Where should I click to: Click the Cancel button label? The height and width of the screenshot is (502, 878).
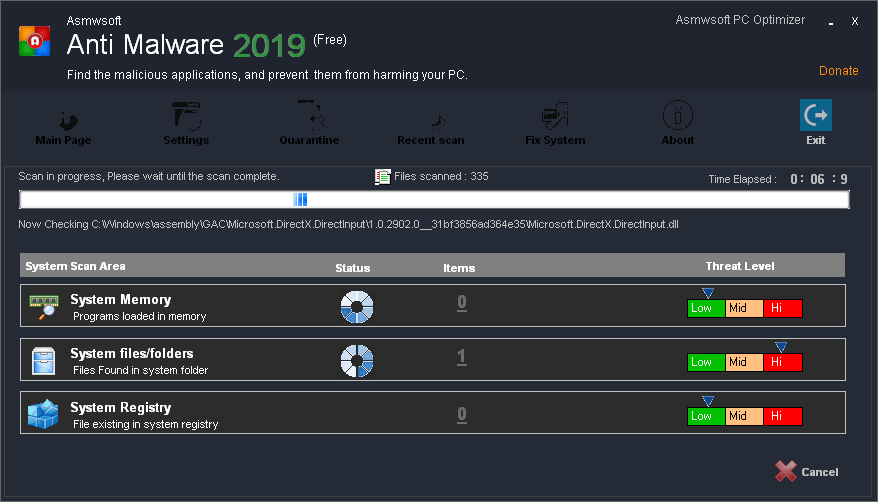click(819, 472)
